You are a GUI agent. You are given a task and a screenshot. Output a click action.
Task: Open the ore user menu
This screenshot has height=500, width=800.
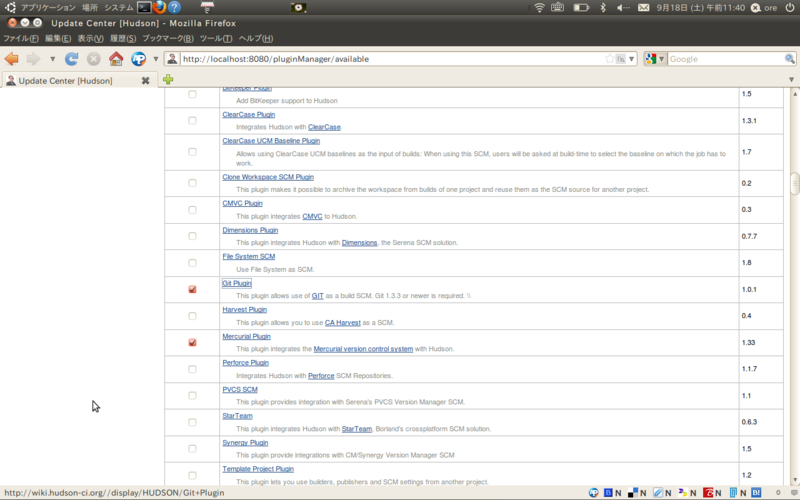764,8
